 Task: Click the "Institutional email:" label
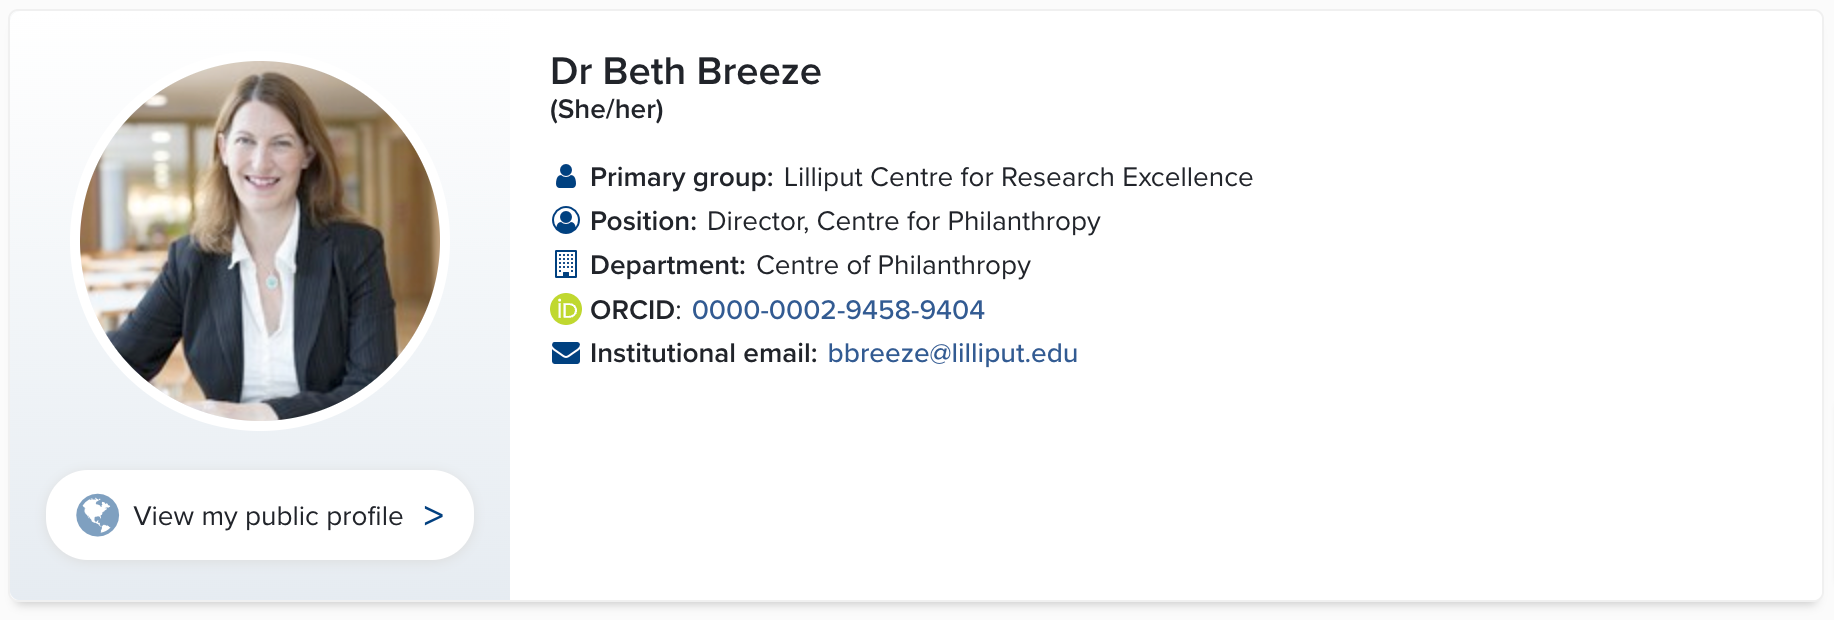[704, 354]
